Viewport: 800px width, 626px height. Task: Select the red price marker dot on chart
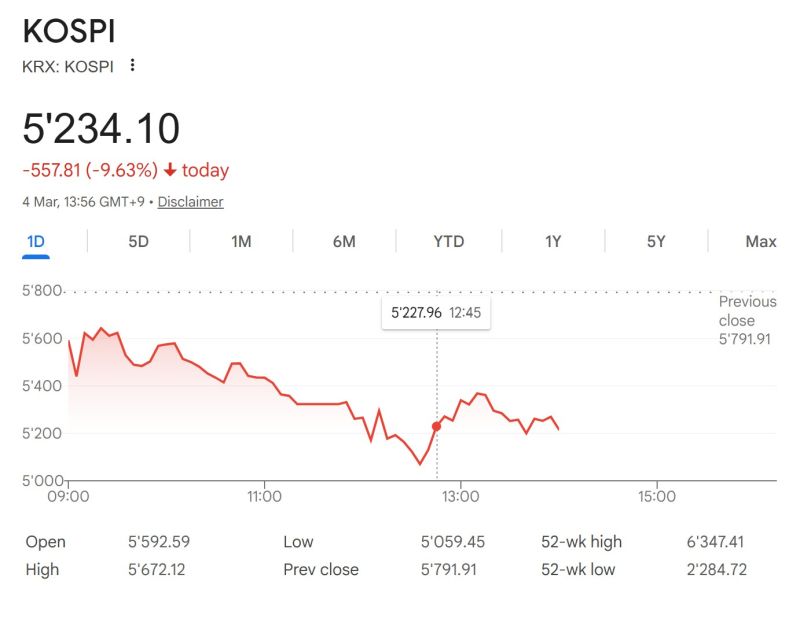tap(437, 425)
